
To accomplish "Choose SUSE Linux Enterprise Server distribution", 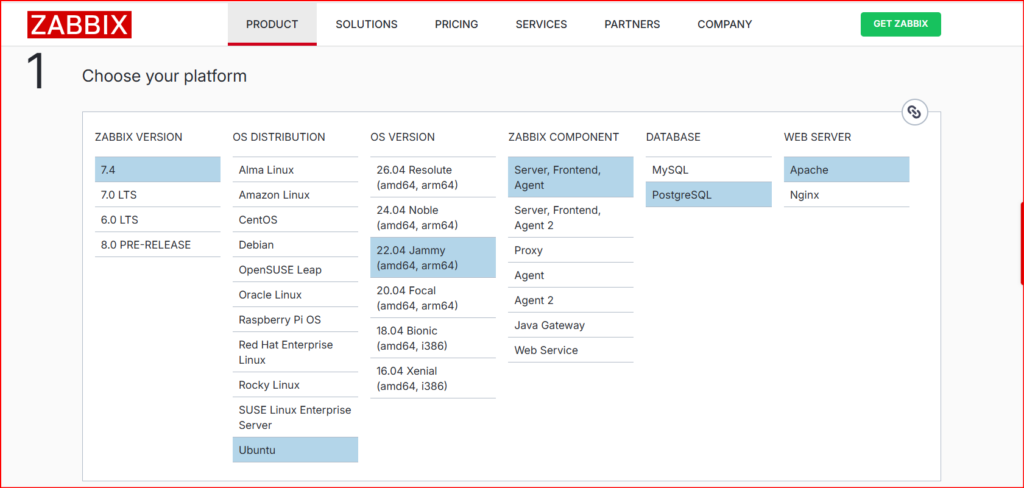I will tap(295, 417).
